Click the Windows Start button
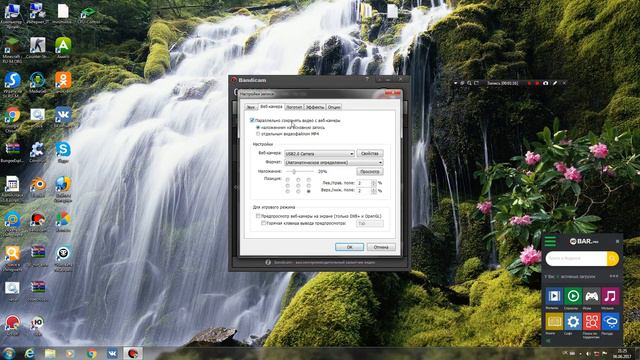640x360 pixels. click(9, 353)
